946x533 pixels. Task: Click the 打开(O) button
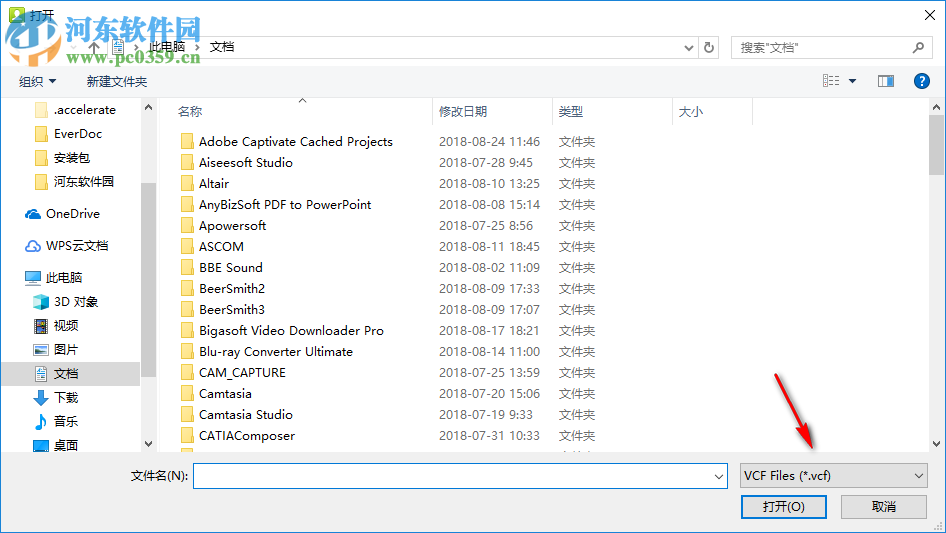(x=784, y=507)
